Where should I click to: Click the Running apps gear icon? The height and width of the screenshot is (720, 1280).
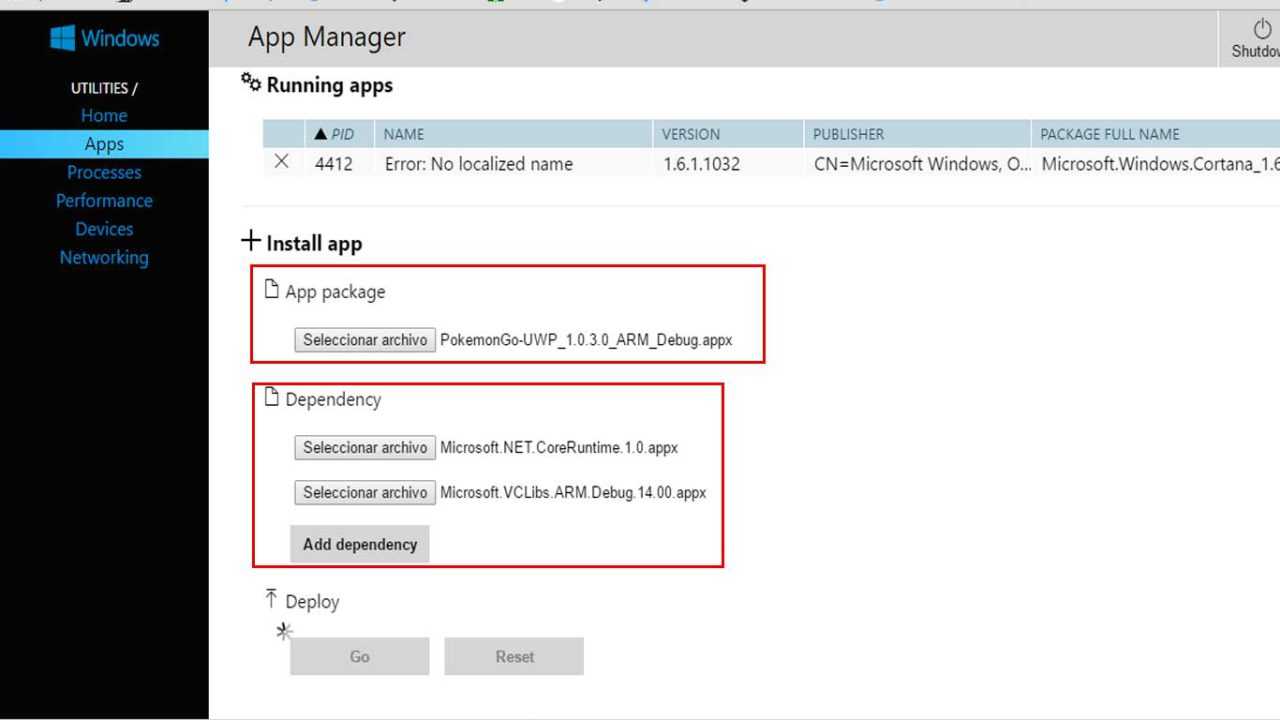251,83
